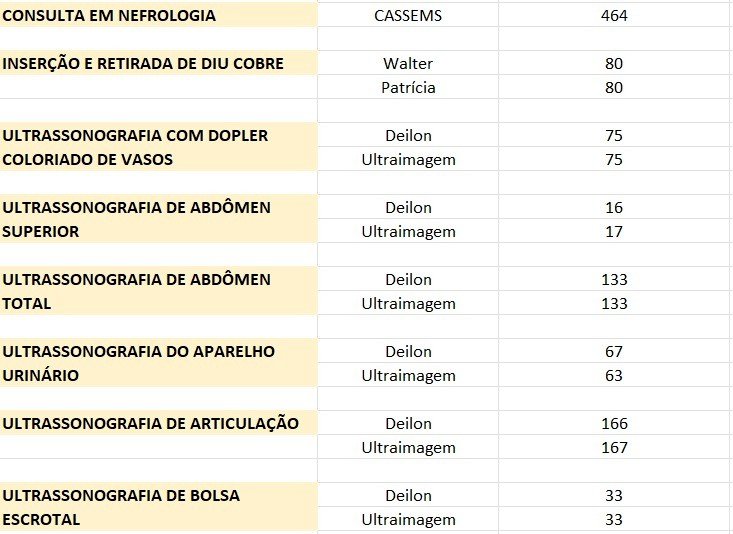
Task: Select the cell with value 167
Action: [x=614, y=447]
